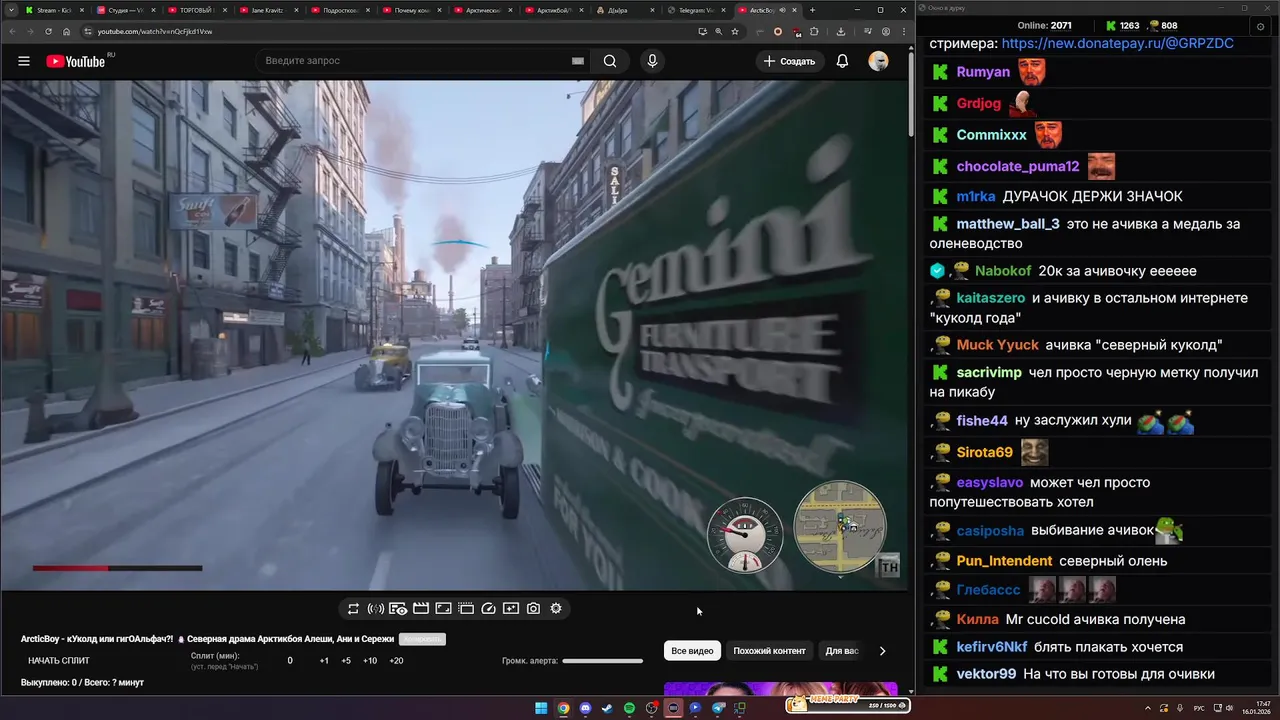Open Windows Start menu on taskbar
Viewport: 1280px width, 720px height.
(541, 708)
